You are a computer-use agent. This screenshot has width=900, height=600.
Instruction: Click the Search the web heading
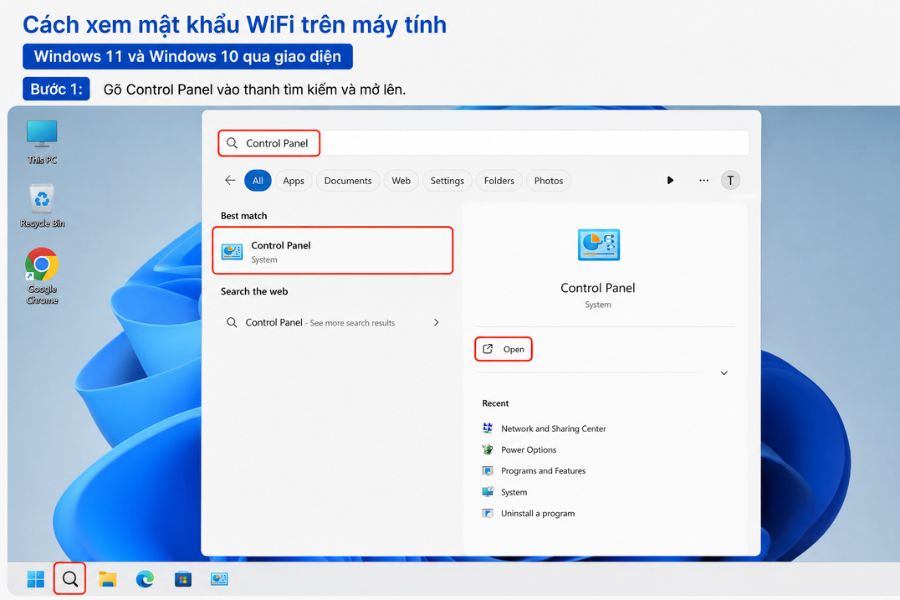pos(254,291)
